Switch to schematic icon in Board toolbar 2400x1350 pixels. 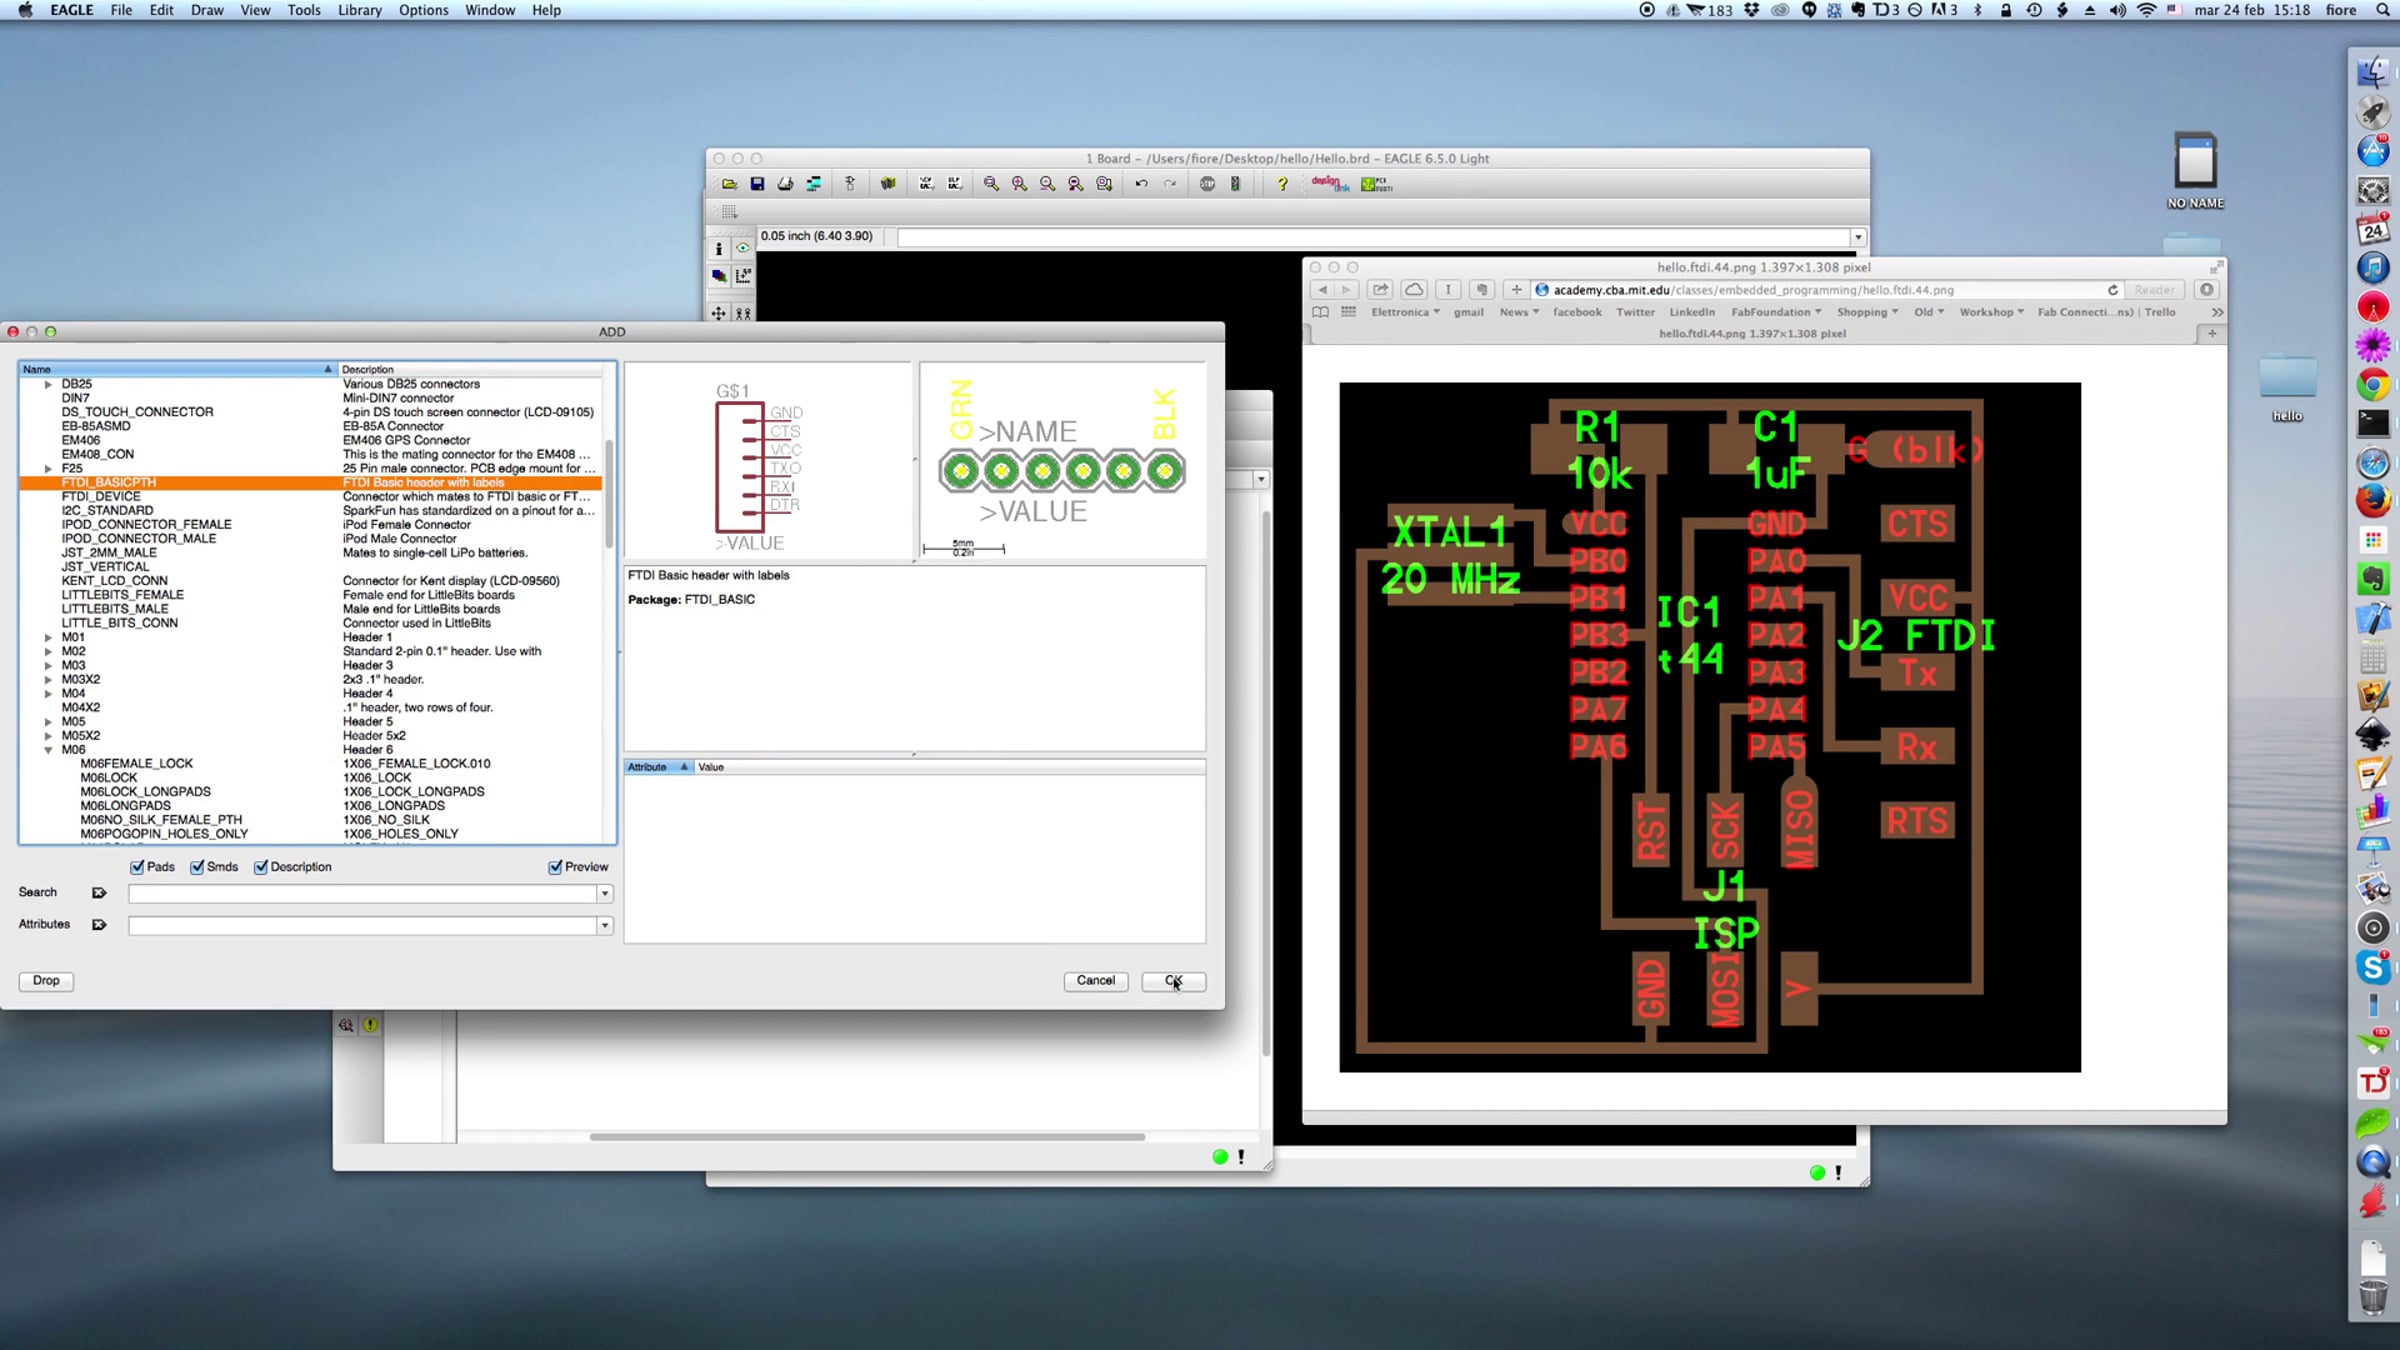point(850,184)
